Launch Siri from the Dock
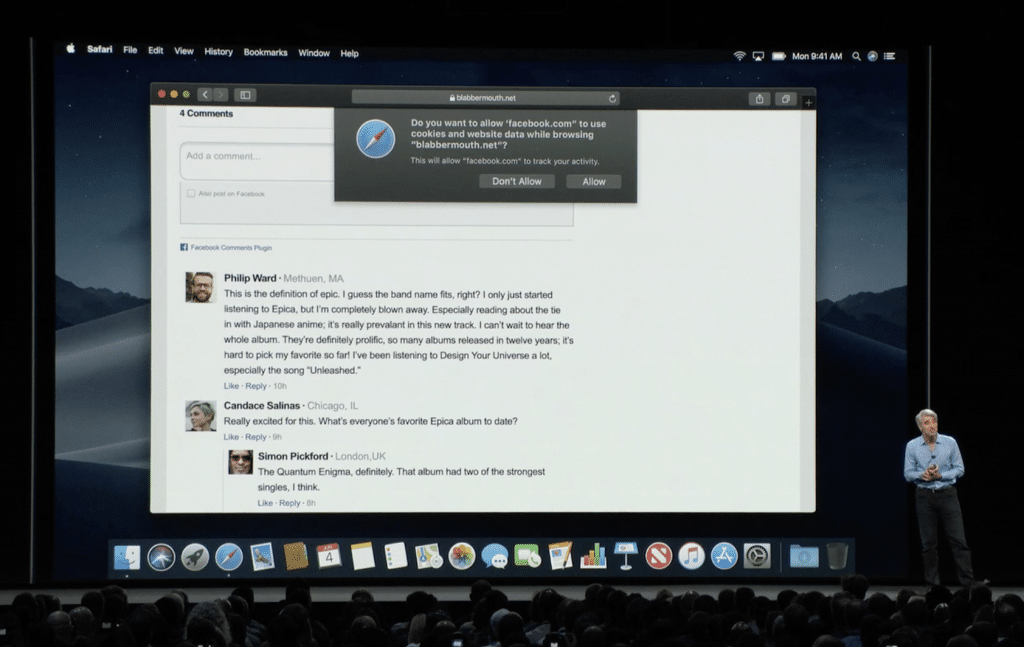The image size is (1024, 647). click(x=161, y=557)
